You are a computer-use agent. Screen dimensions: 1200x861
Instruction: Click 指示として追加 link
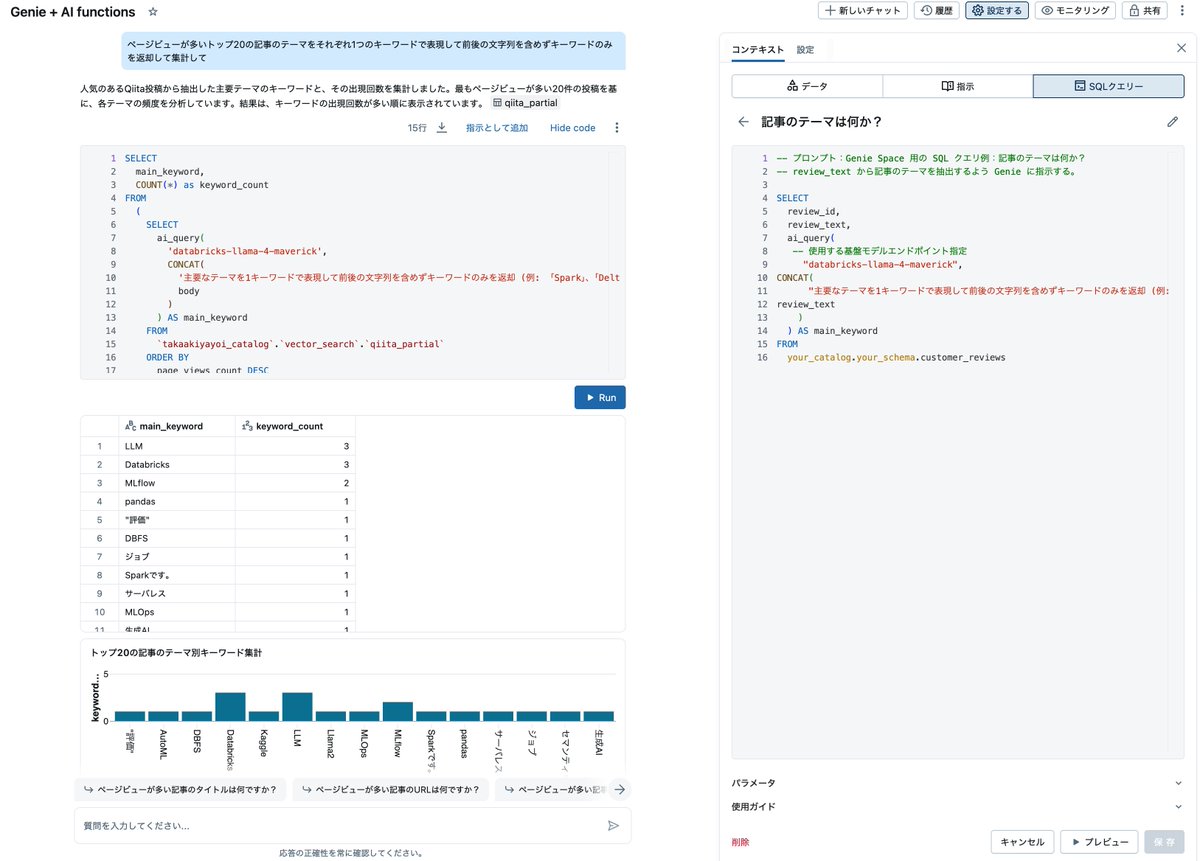pyautogui.click(x=497, y=128)
